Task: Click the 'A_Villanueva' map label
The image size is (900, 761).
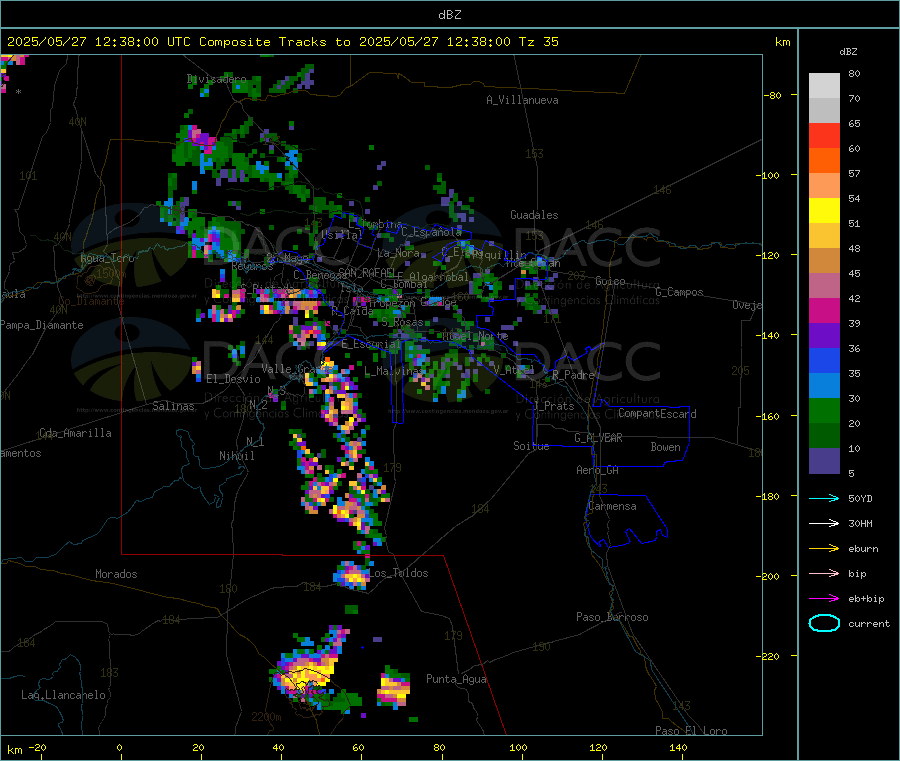Action: coord(522,100)
